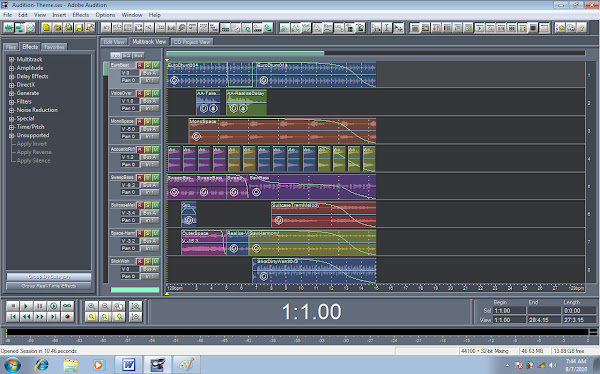Expand the Special effects category
The image size is (600, 374).
tap(11, 119)
